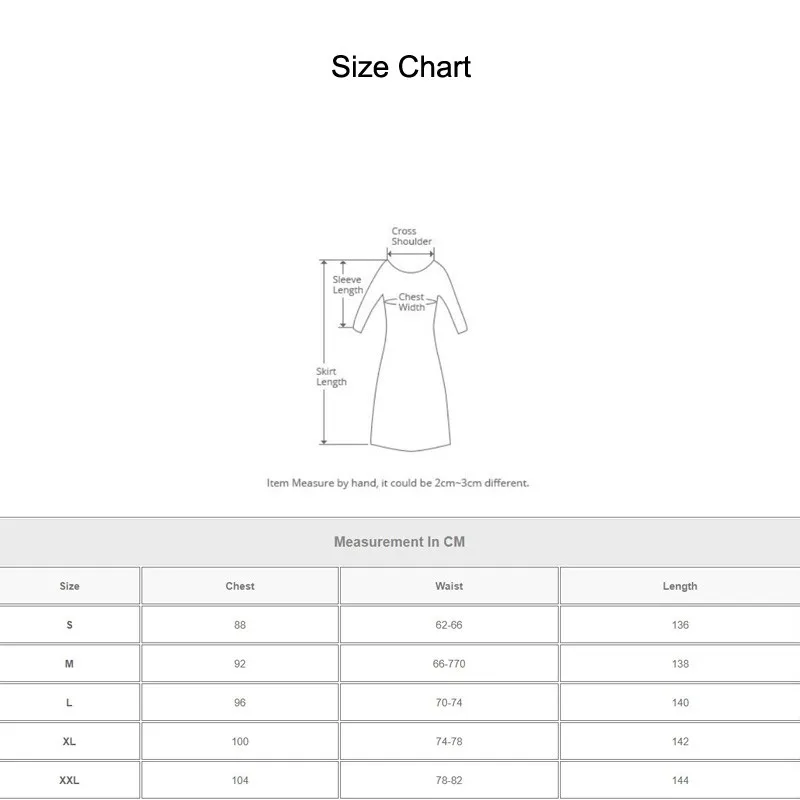Viewport: 800px width, 800px height.
Task: Click the Chest Width label
Action: (x=411, y=302)
